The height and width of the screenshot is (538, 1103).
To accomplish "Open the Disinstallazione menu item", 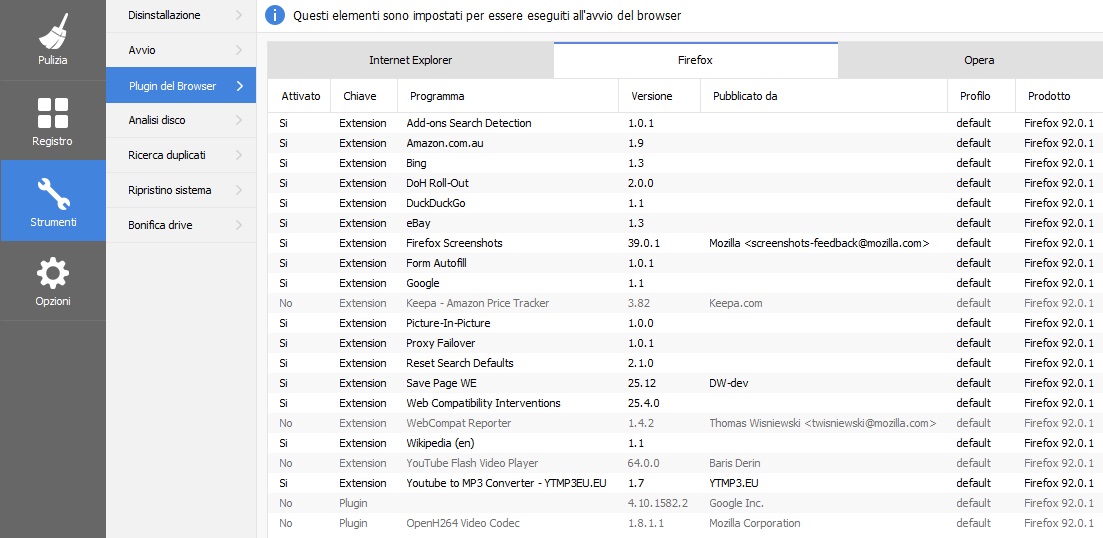I will [181, 15].
